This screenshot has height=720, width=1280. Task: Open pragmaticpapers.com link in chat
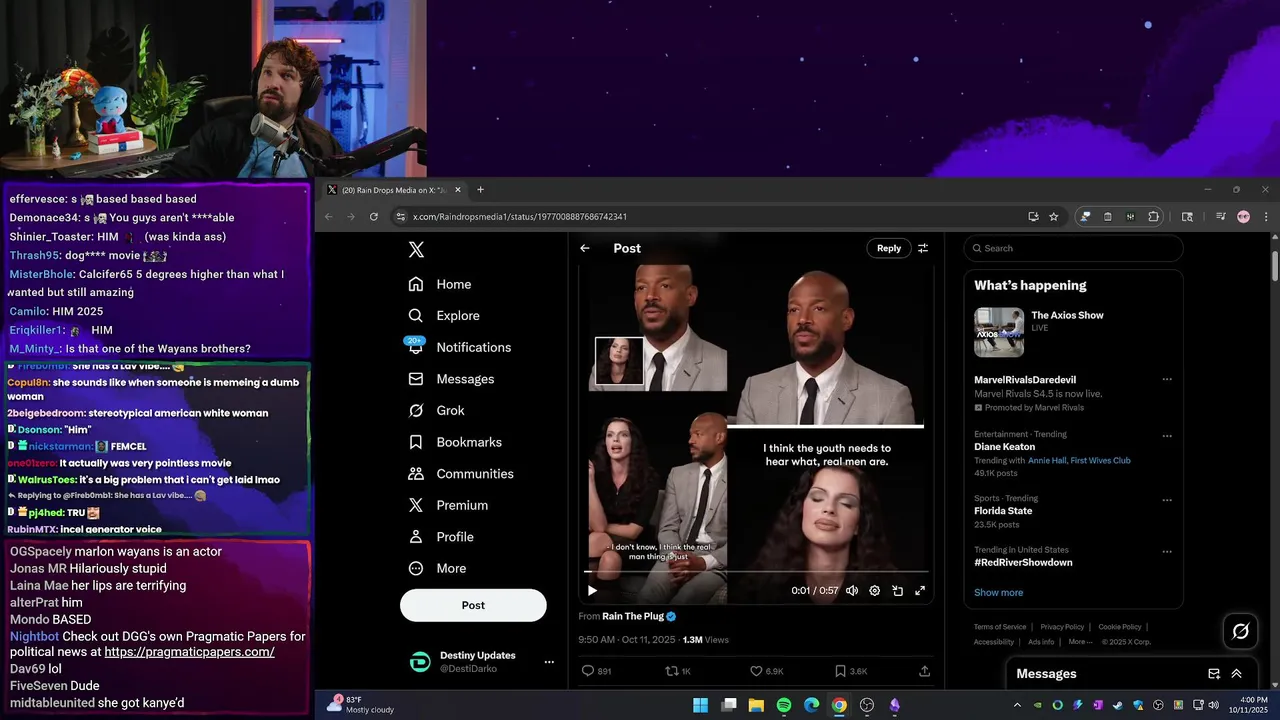tap(189, 652)
